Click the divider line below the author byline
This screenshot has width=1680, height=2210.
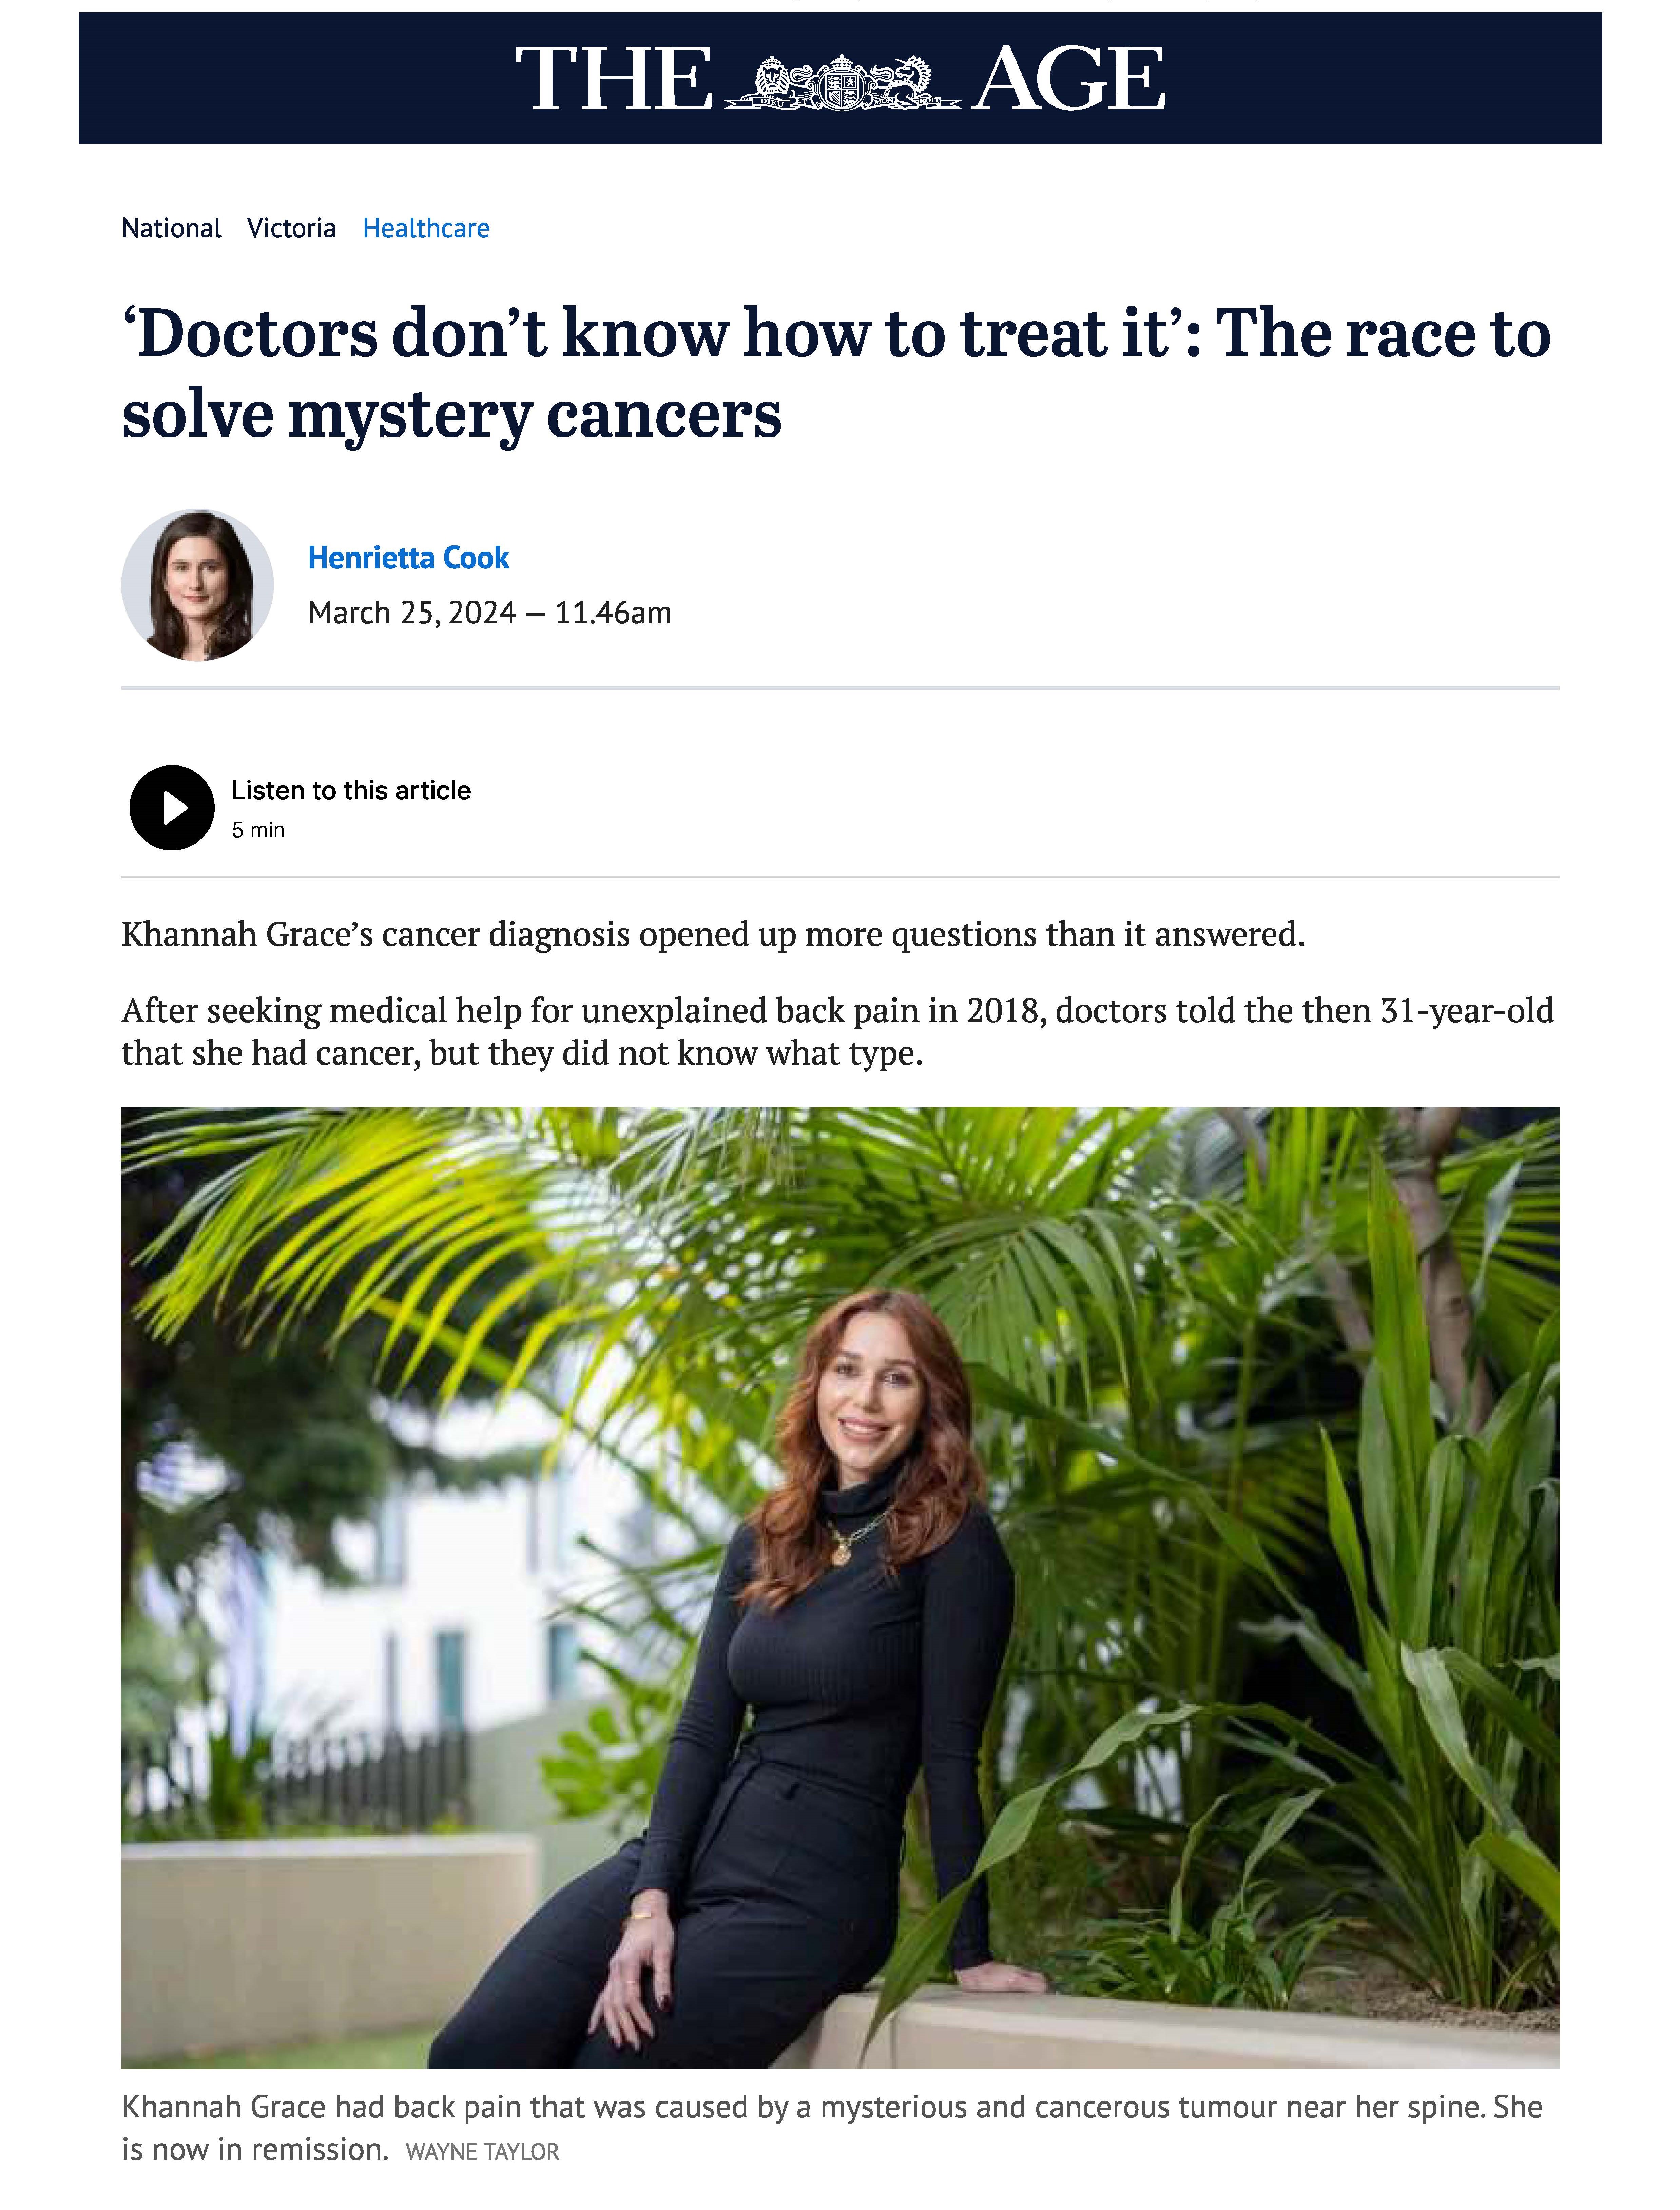[840, 688]
